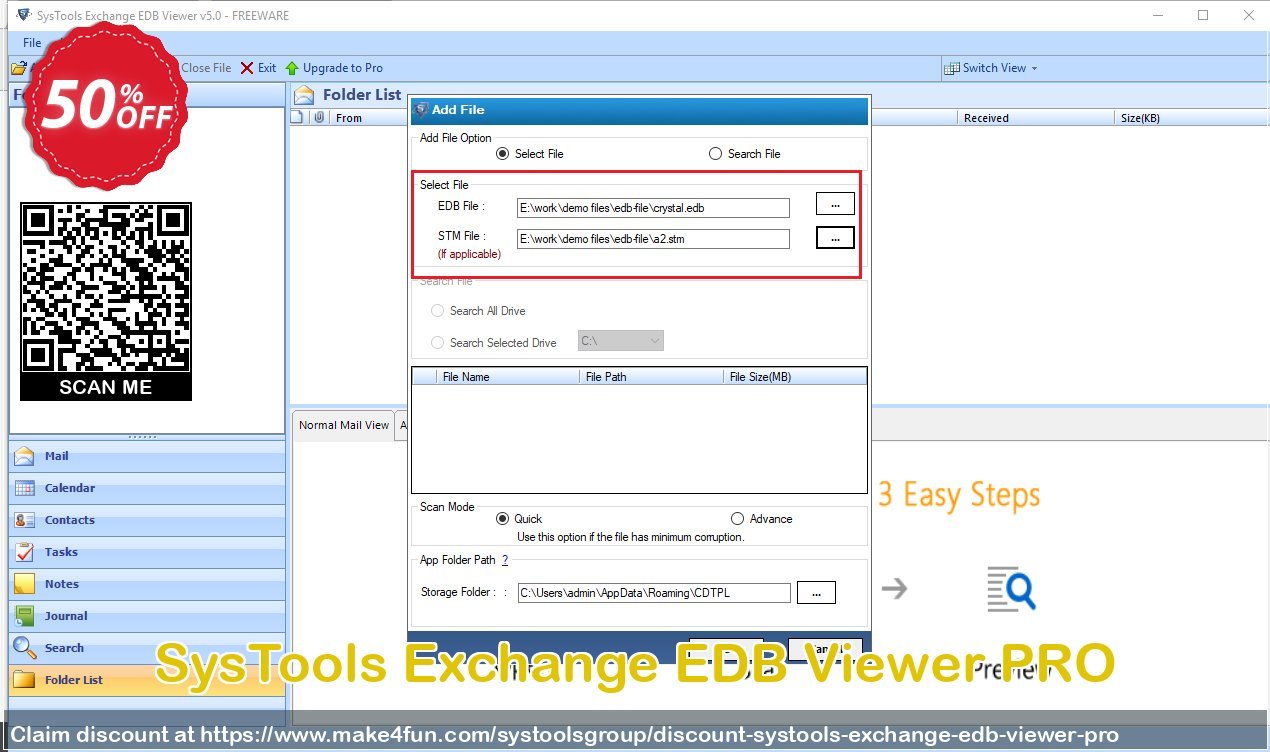The height and width of the screenshot is (752, 1270).
Task: Open the Journal section icon
Action: point(25,616)
